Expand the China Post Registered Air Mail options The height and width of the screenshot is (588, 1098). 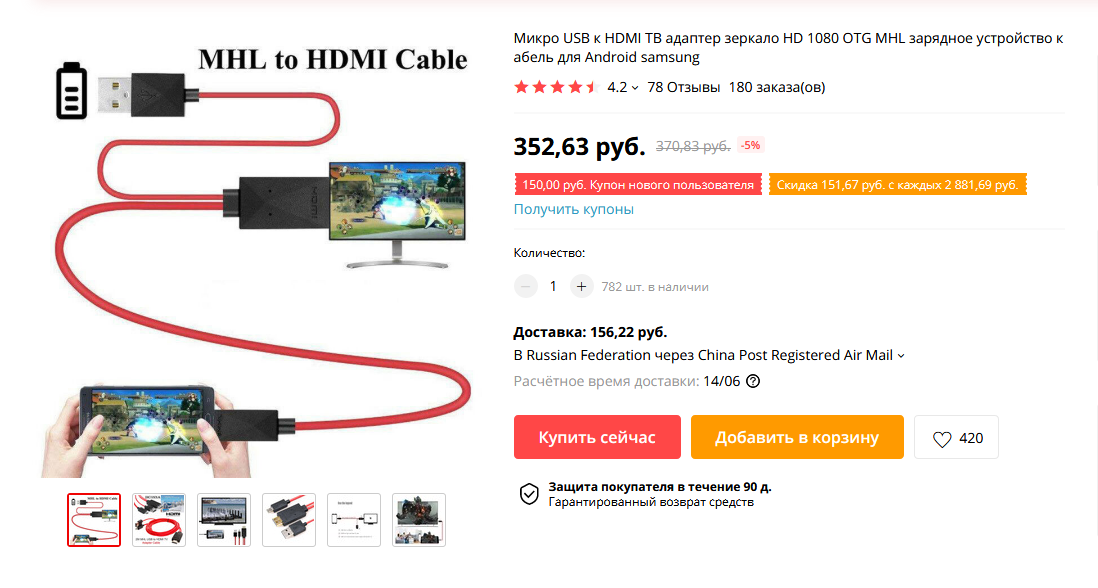point(901,356)
